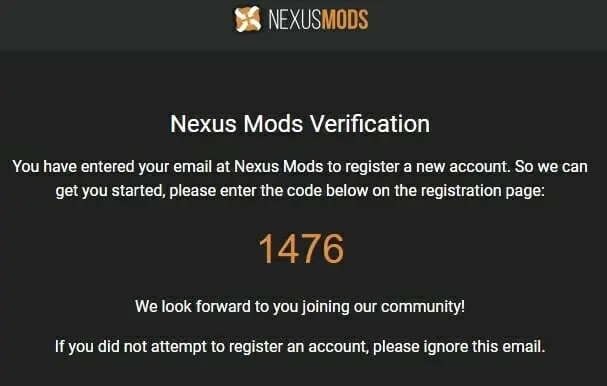The height and width of the screenshot is (386, 607).
Task: Click the digit 1 in the code
Action: click(x=267, y=249)
